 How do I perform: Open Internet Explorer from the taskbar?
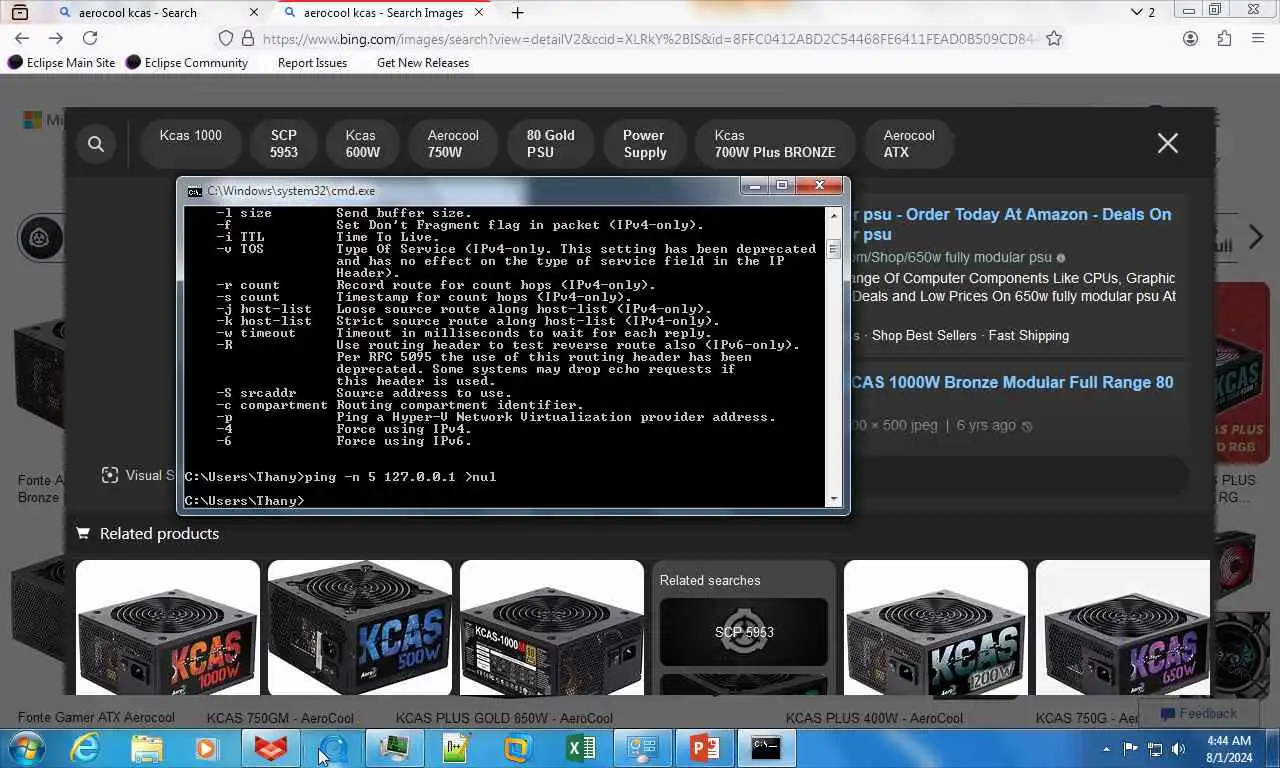(x=85, y=748)
